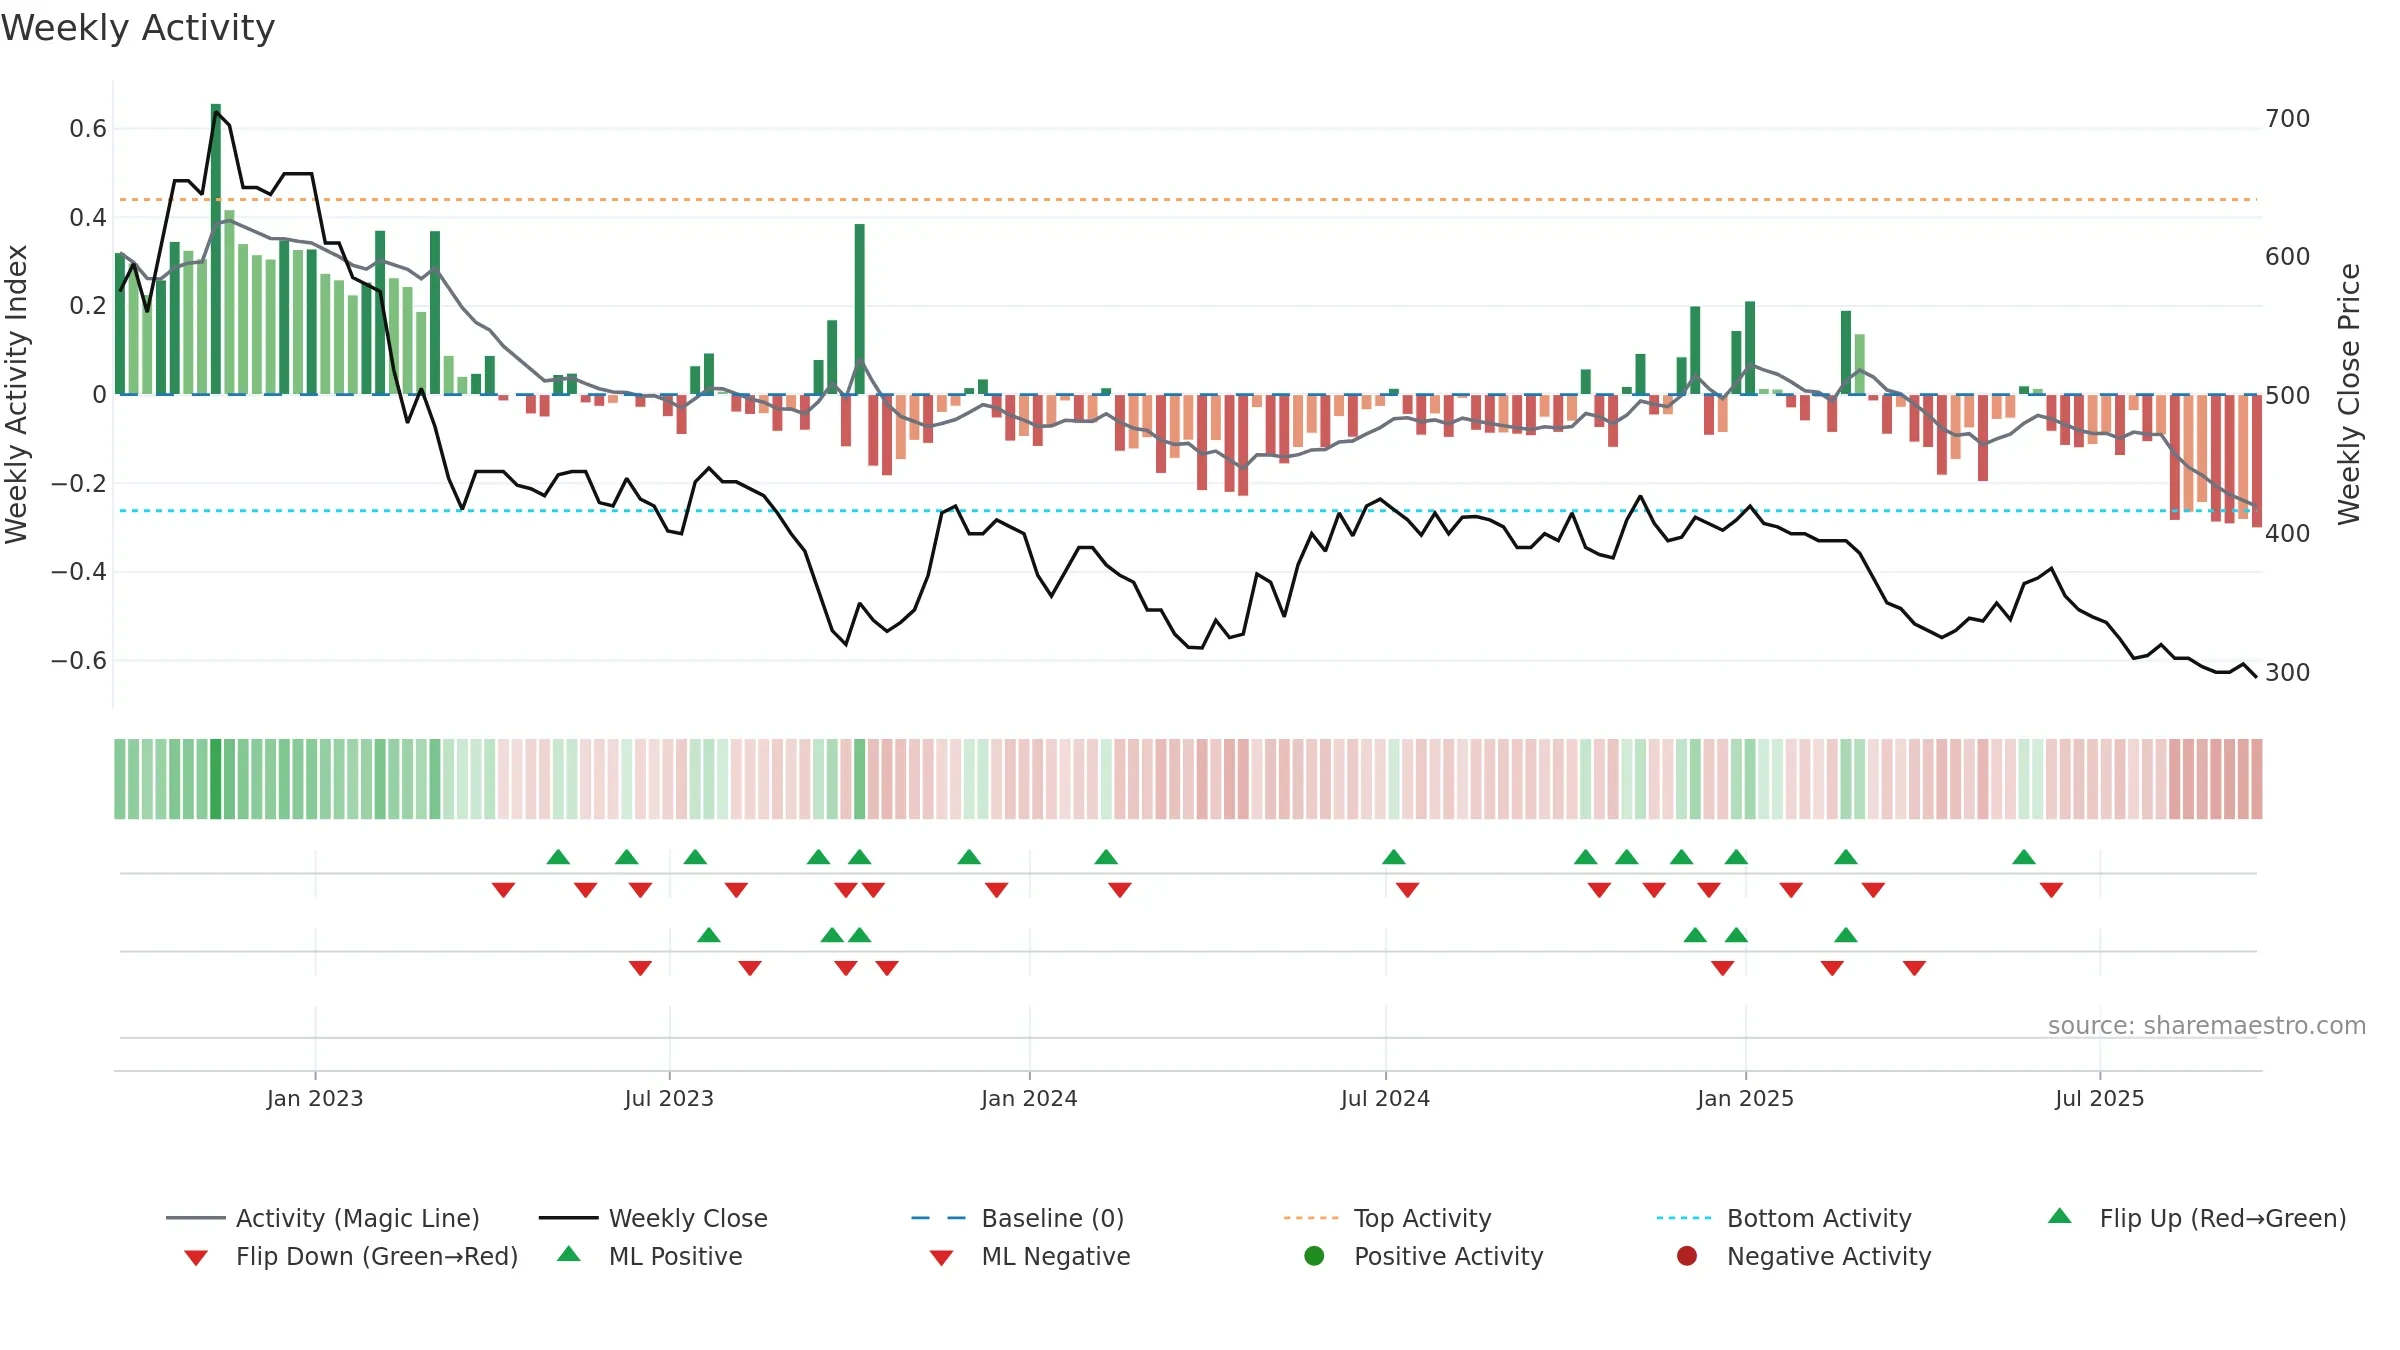Click the Jan 2024 x-axis label
Image resolution: width=2400 pixels, height=1350 pixels.
tap(1030, 1098)
